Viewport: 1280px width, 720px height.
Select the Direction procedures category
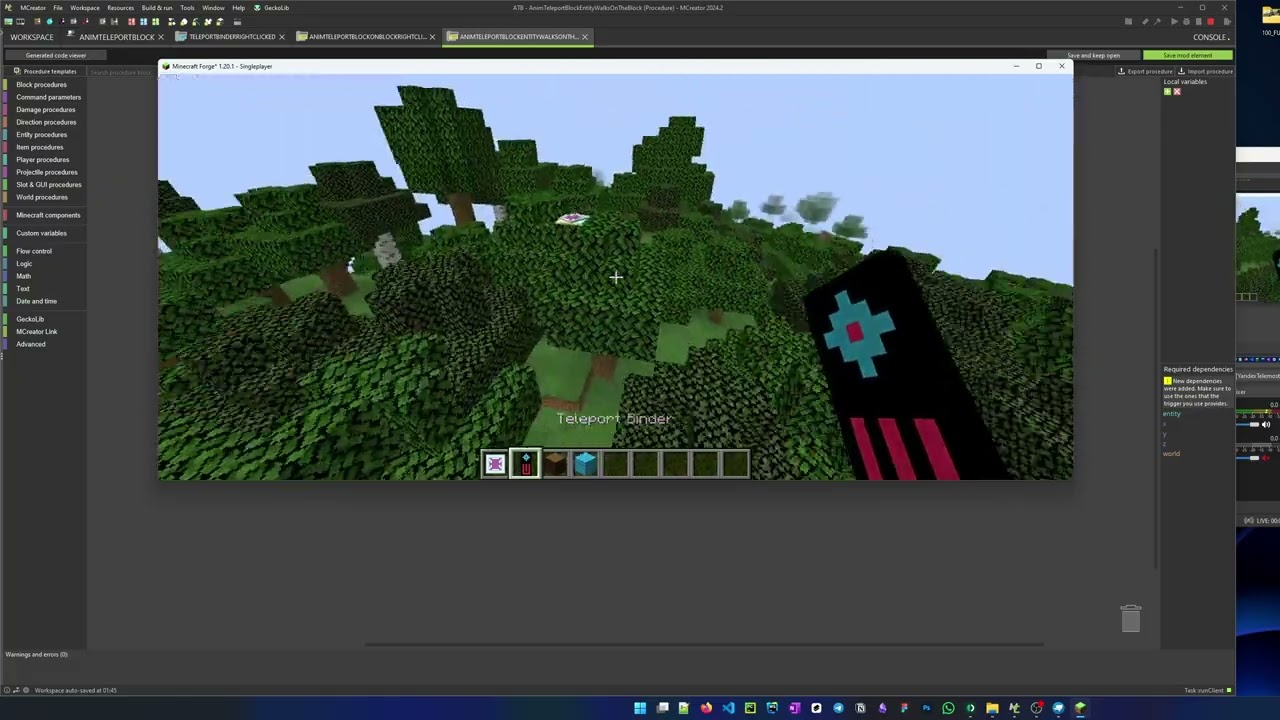coord(46,122)
